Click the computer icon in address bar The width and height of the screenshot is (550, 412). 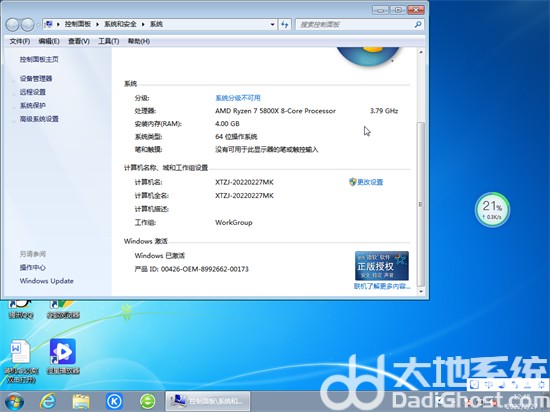49,24
